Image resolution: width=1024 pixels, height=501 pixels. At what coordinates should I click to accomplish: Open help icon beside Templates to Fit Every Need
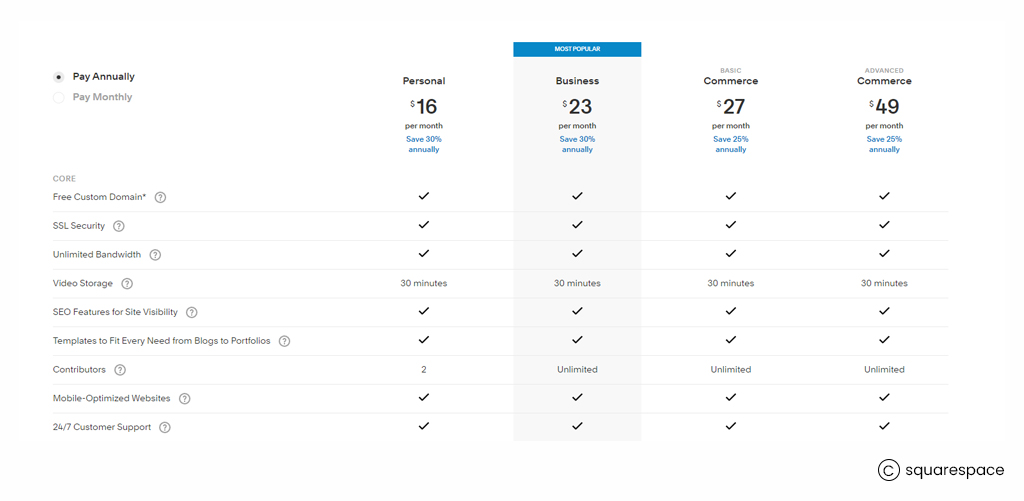284,341
